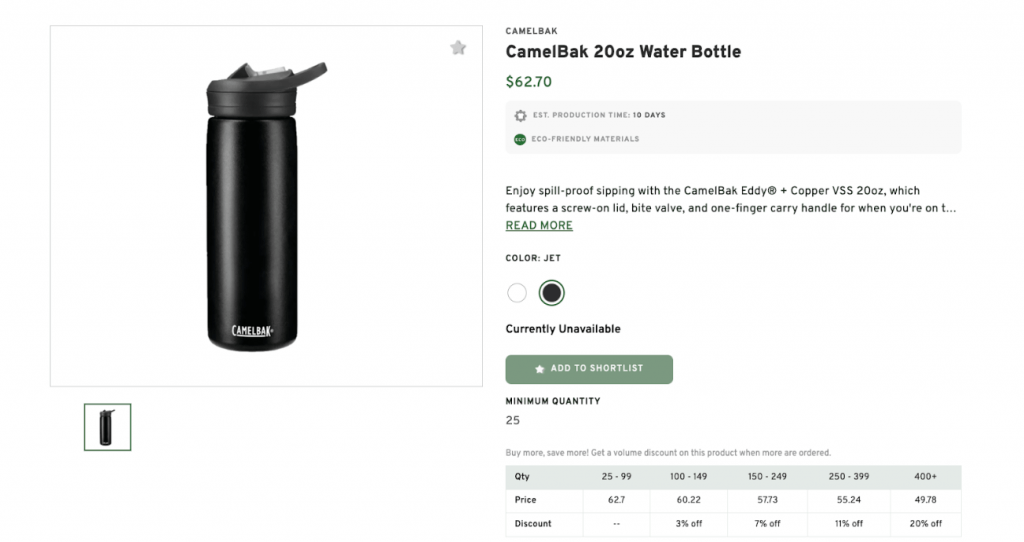1024x542 pixels.
Task: Click the green eco-friendly materials icon
Action: (x=520, y=139)
